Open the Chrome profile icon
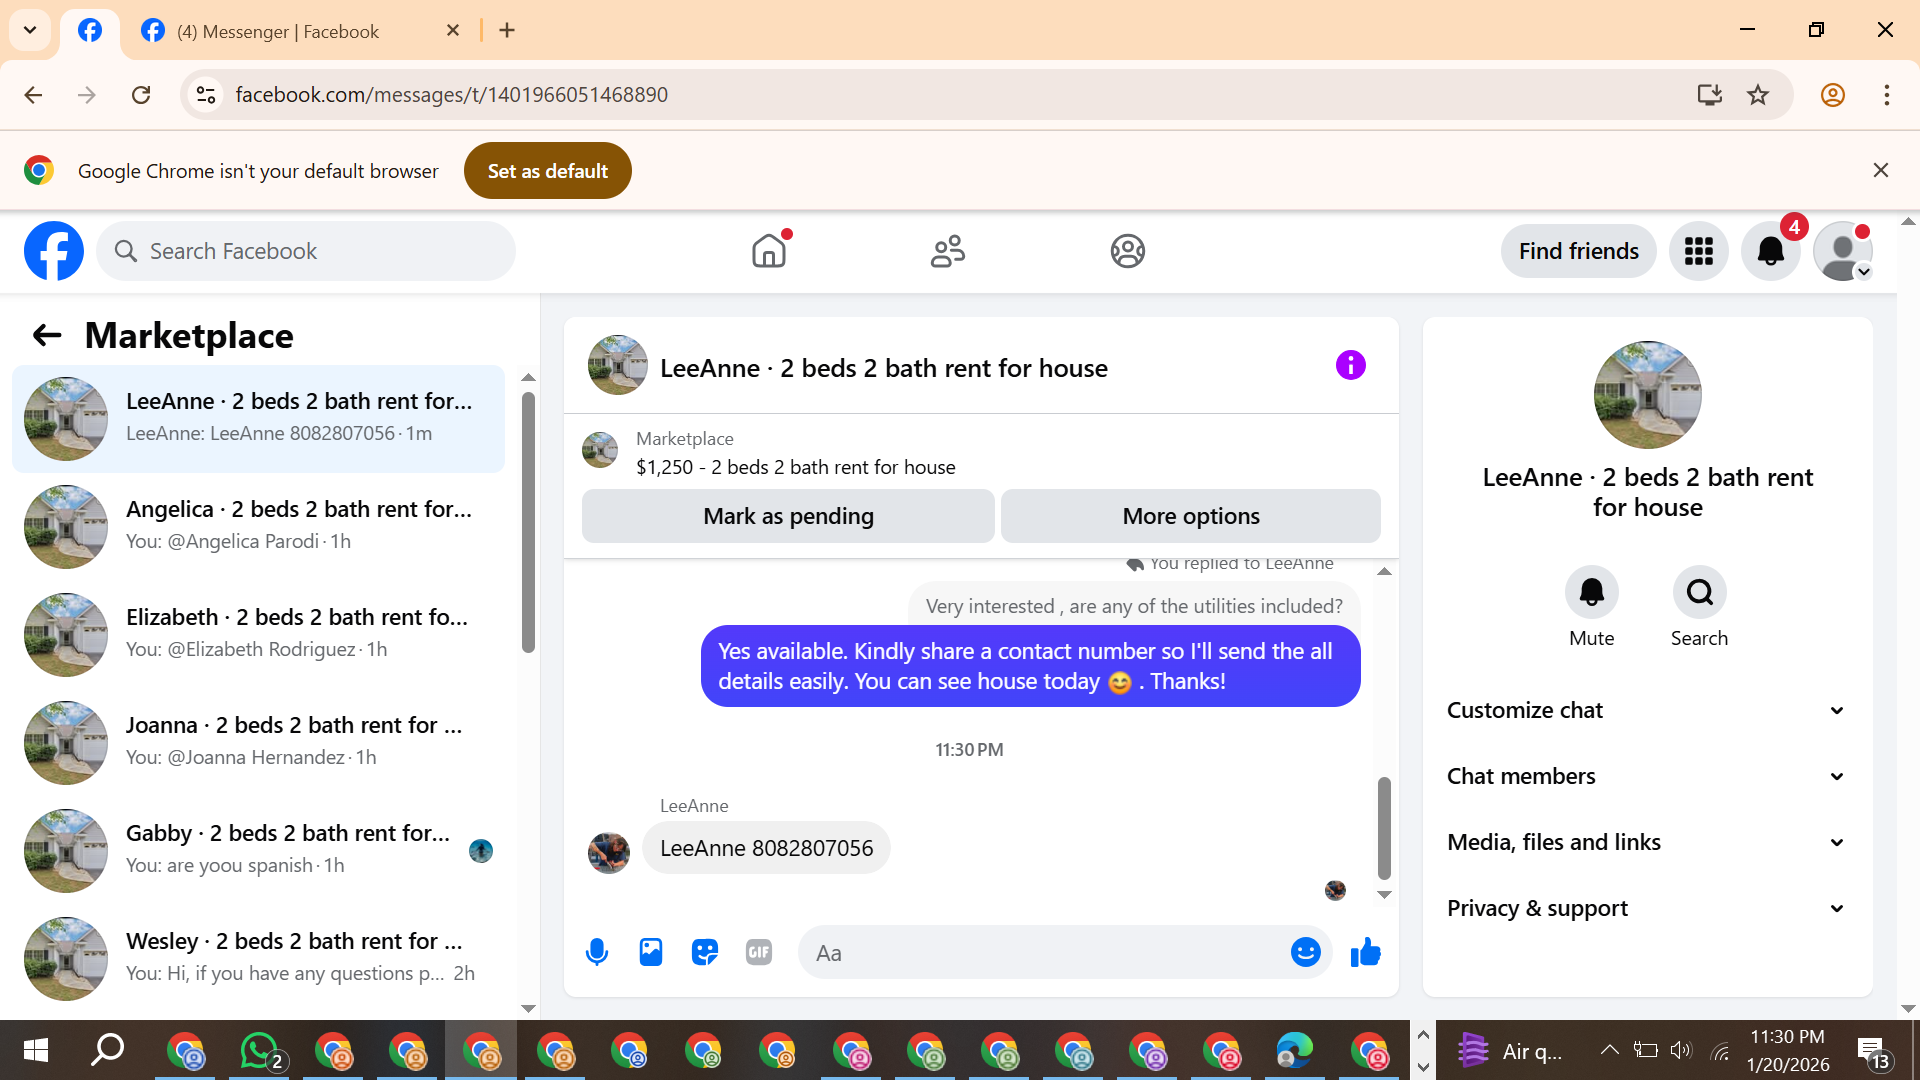Viewport: 1920px width, 1080px height. (1833, 95)
